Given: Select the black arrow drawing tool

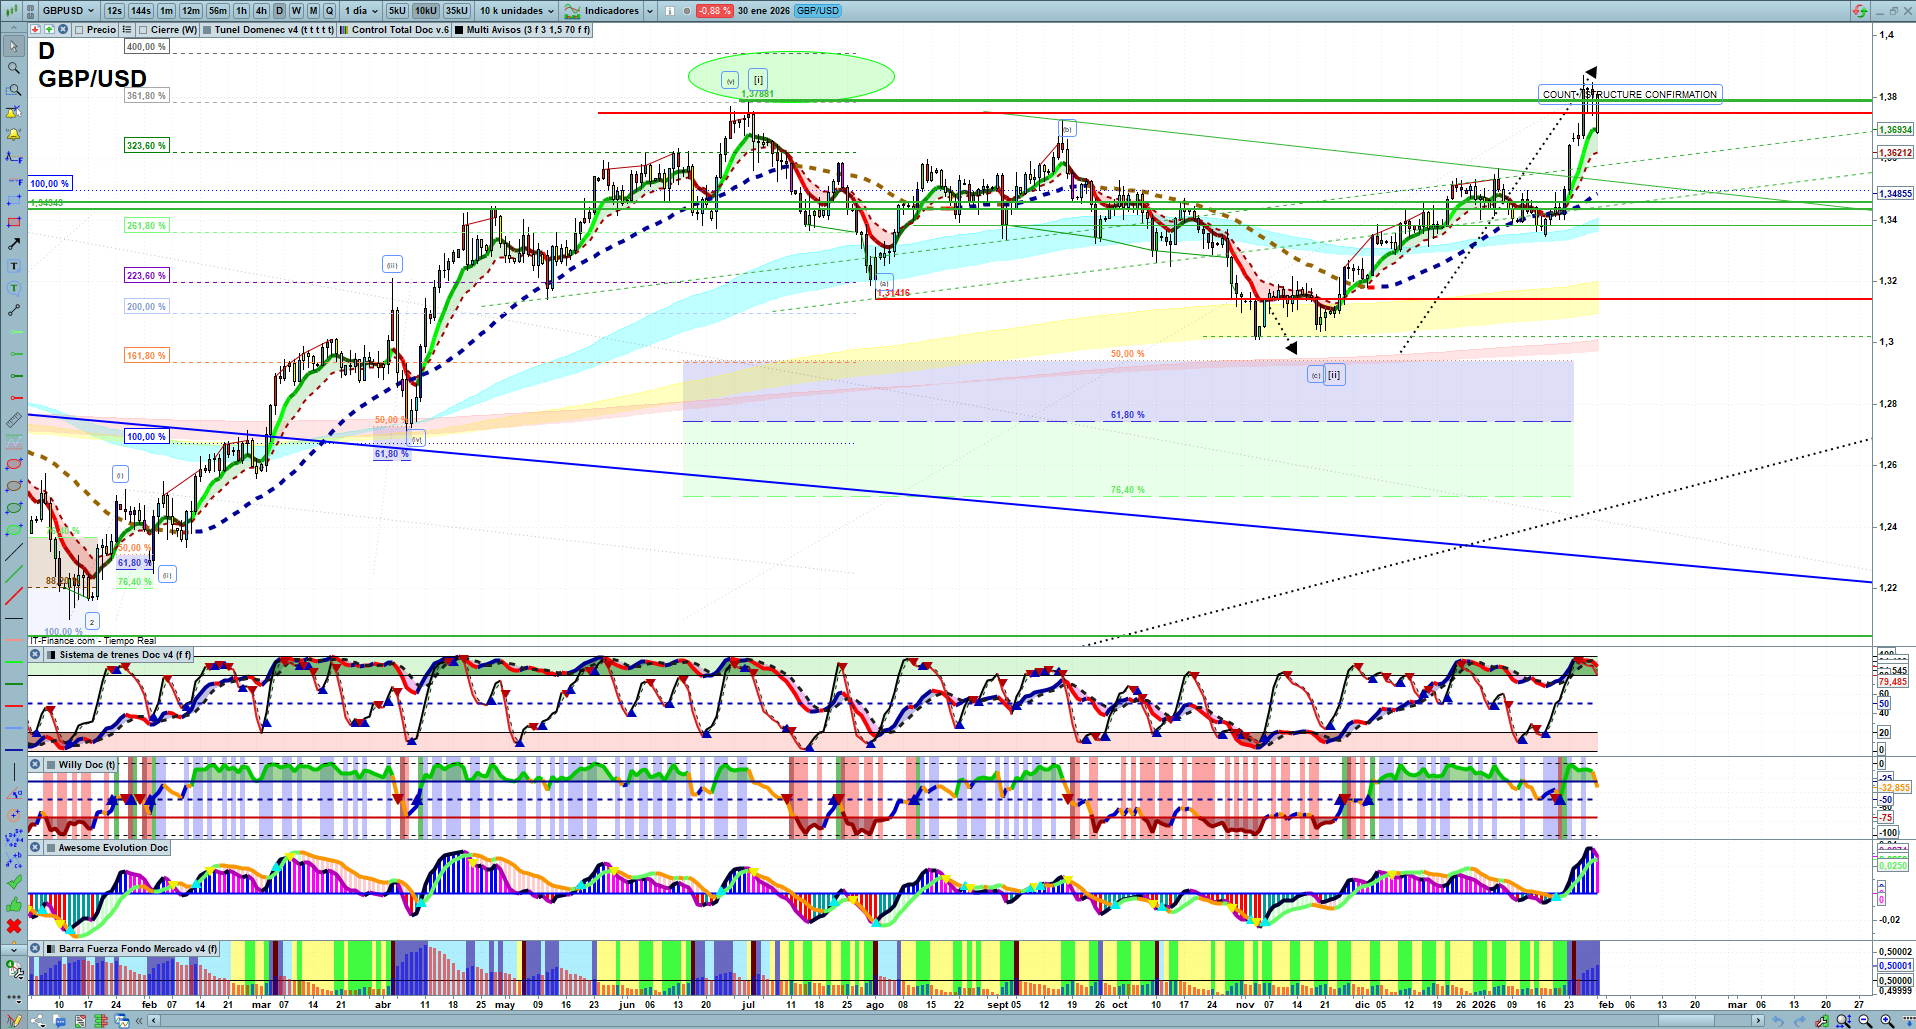Looking at the screenshot, I should point(14,244).
